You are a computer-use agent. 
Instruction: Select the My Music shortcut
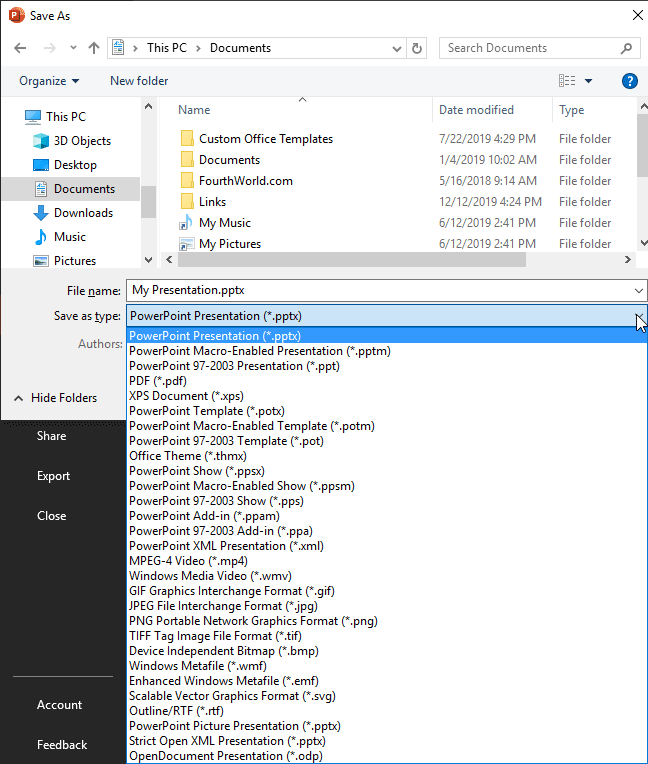click(225, 223)
